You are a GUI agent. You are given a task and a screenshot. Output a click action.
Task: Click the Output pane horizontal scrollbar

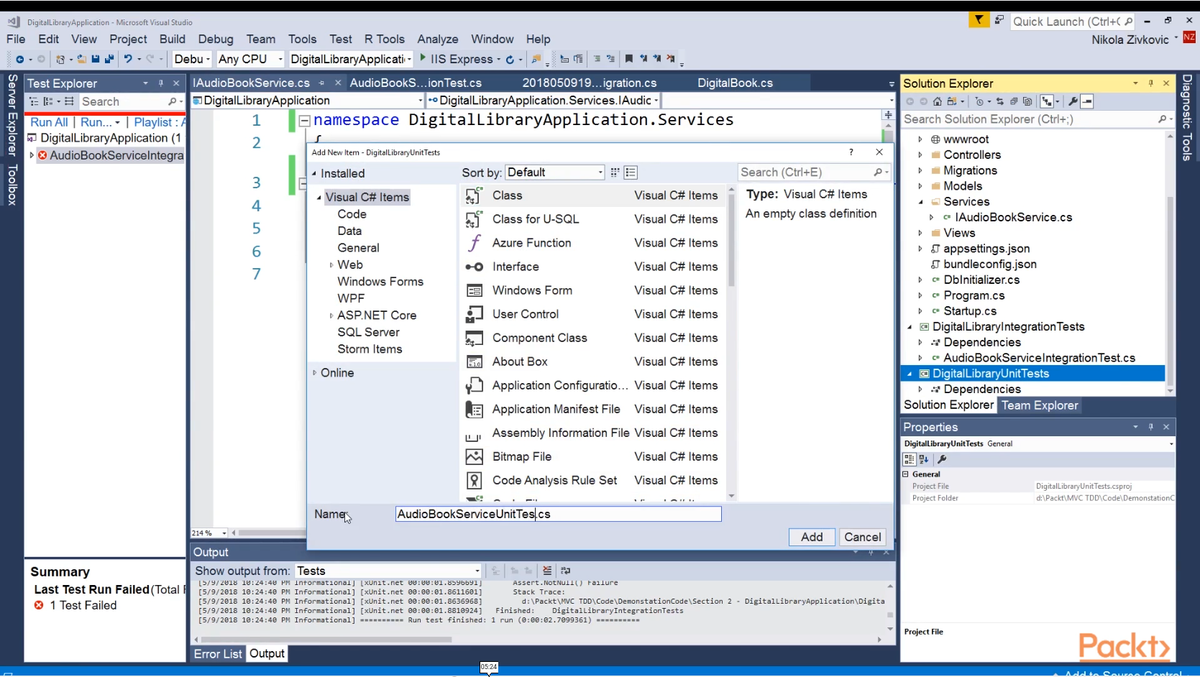[x=538, y=639]
